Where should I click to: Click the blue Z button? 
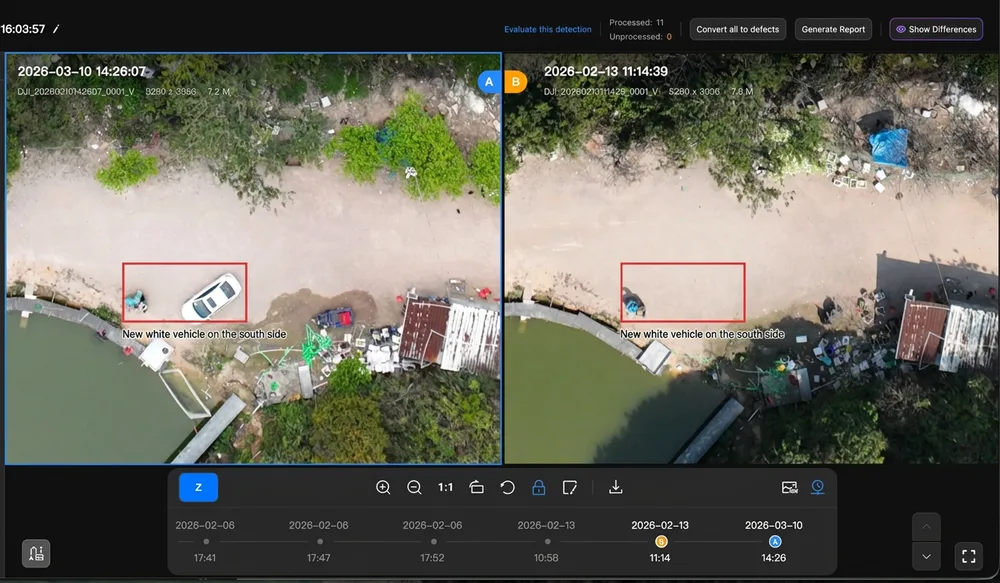198,487
